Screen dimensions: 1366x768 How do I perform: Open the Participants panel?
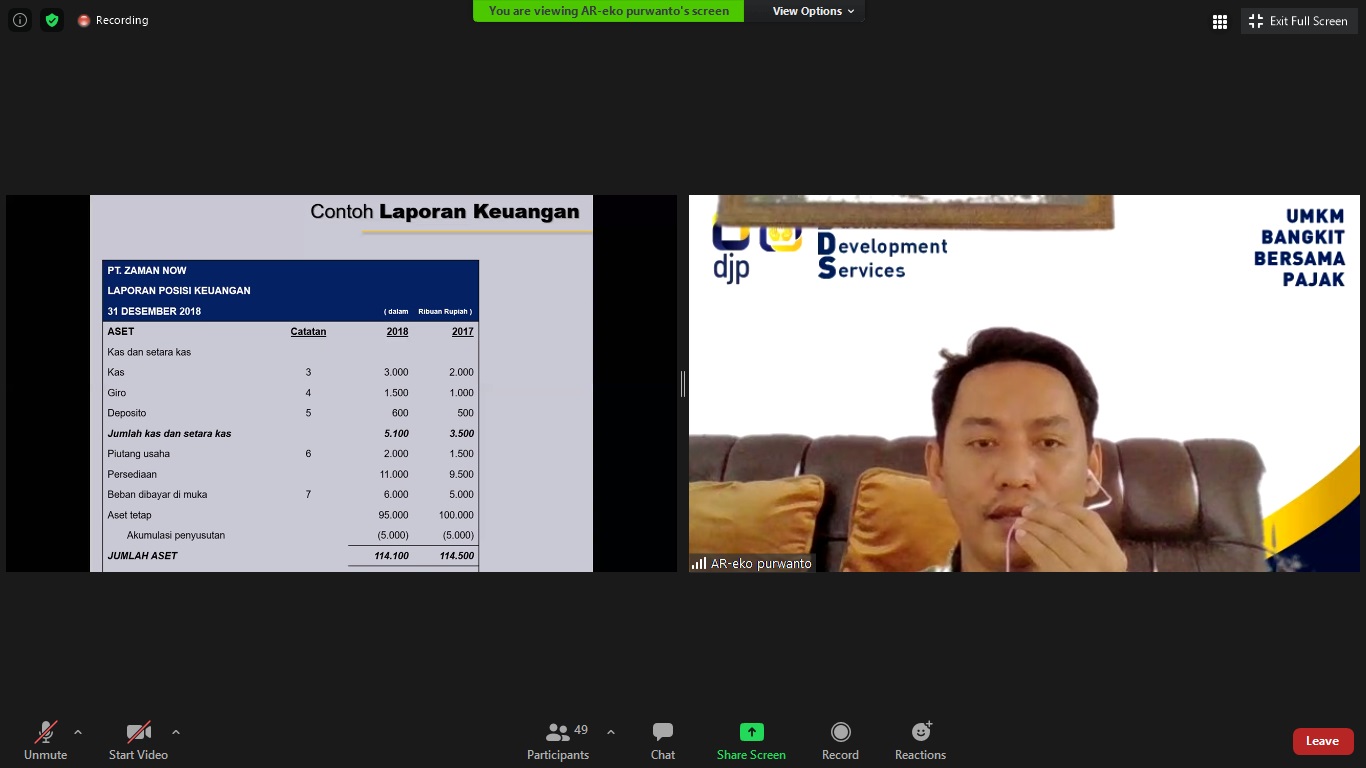pos(558,741)
